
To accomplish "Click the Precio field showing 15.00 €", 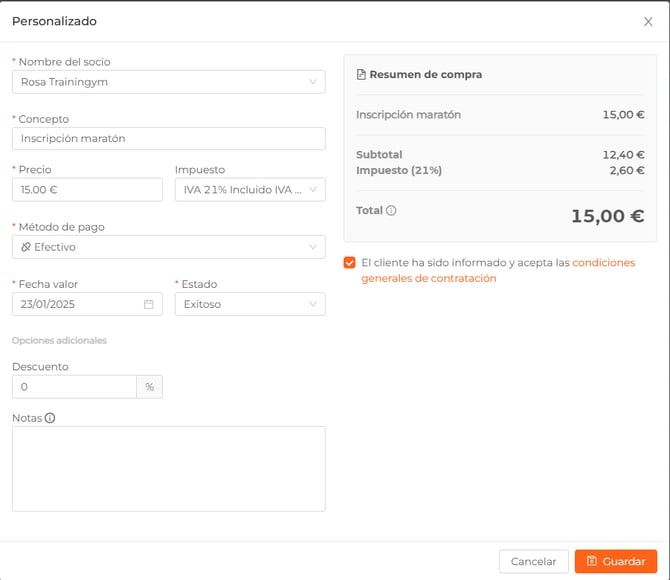I will [87, 190].
